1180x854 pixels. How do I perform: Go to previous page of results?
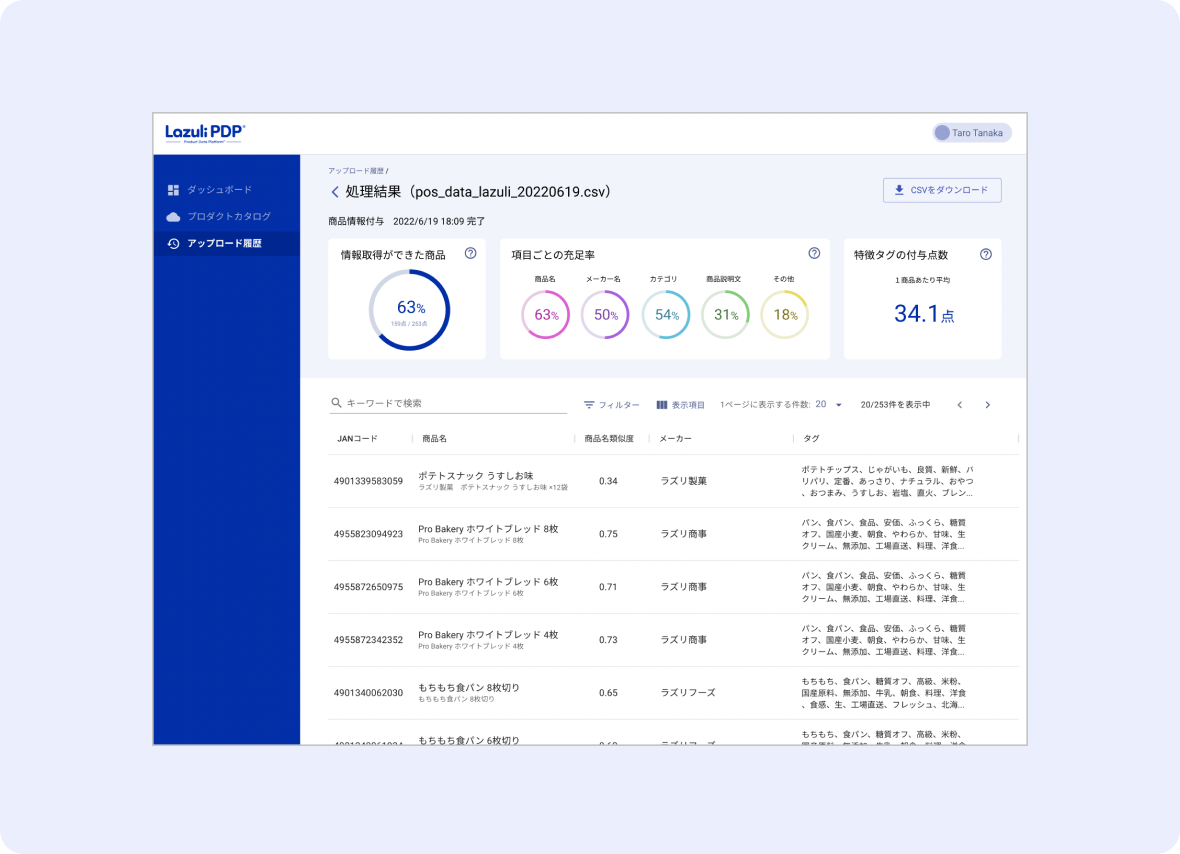(960, 405)
